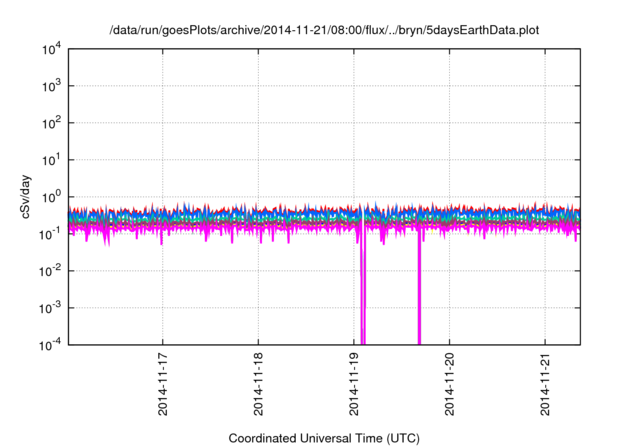
Task: Click the 2014-11-17 date label
Action: (162, 384)
